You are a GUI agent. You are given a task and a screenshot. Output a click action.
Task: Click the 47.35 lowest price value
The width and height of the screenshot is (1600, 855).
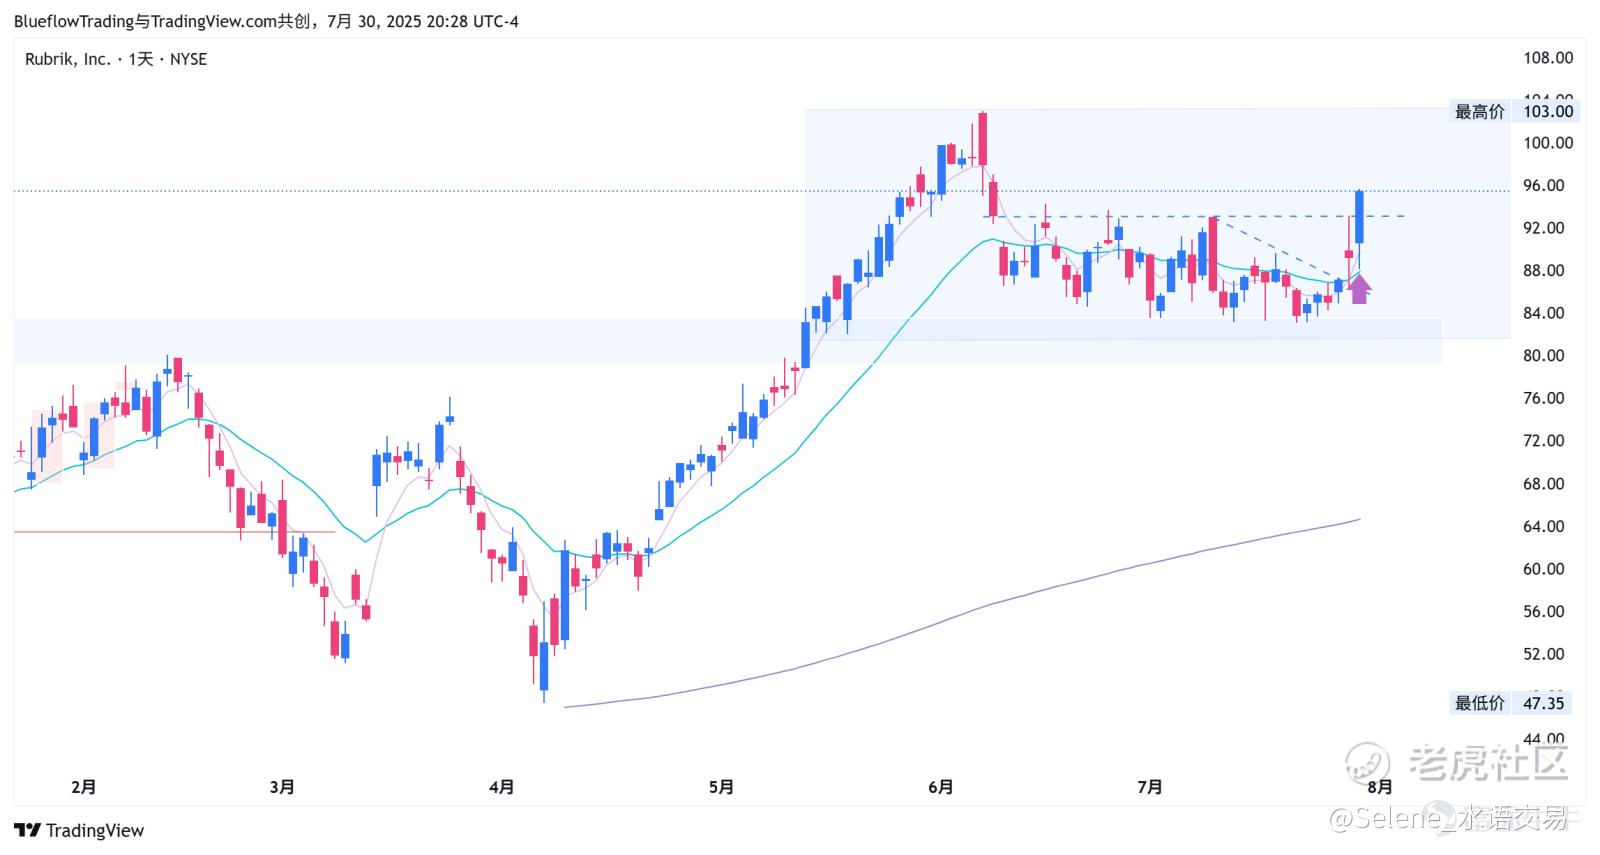pyautogui.click(x=1543, y=703)
